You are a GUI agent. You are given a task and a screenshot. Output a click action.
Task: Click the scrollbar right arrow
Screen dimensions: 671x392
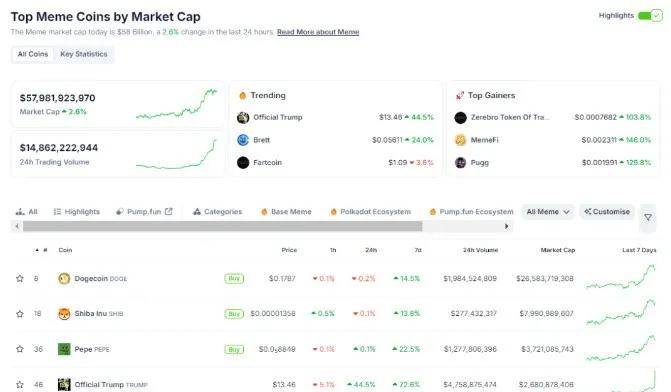point(507,226)
